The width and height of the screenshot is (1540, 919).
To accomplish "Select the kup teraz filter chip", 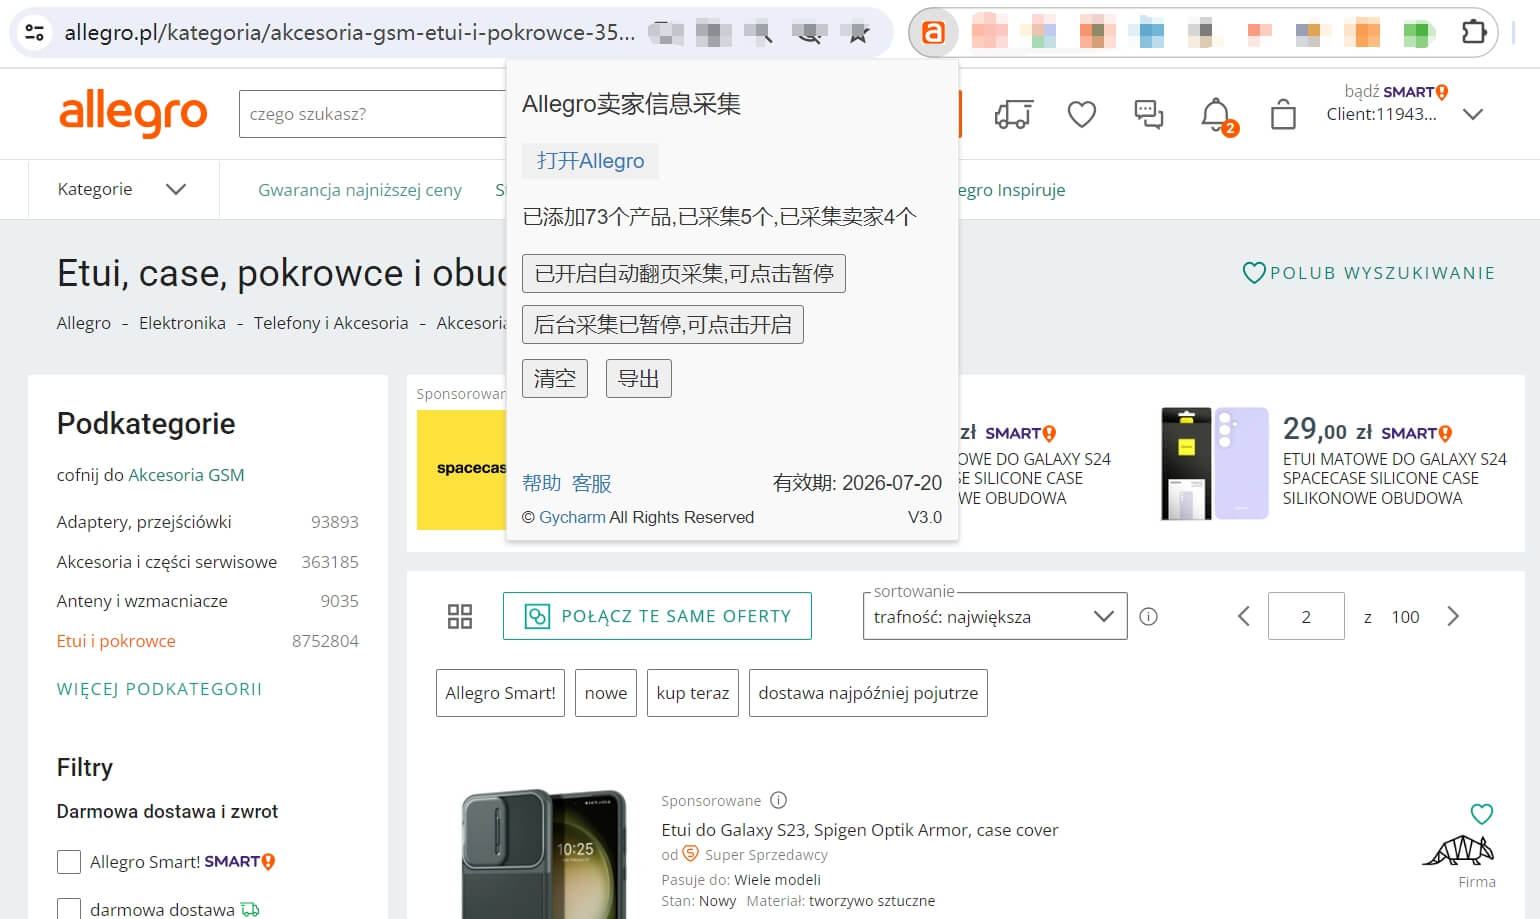I will point(693,693).
